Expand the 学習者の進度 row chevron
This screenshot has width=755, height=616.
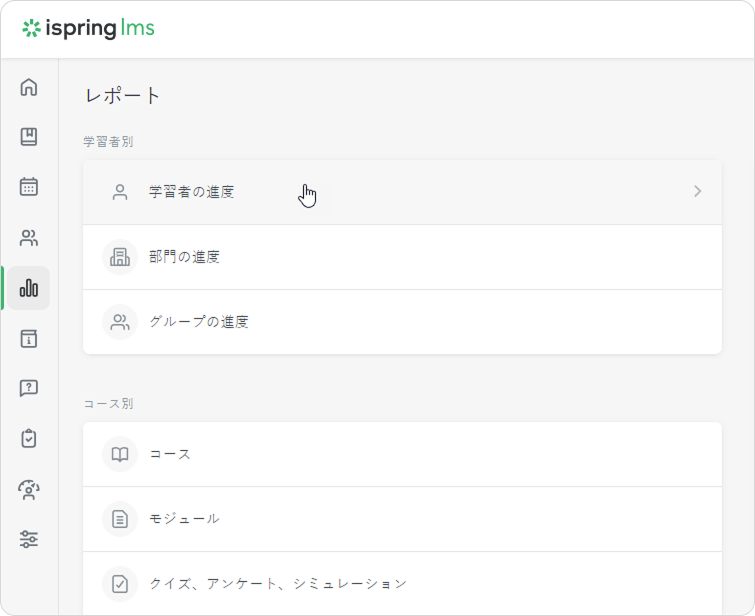pos(697,191)
